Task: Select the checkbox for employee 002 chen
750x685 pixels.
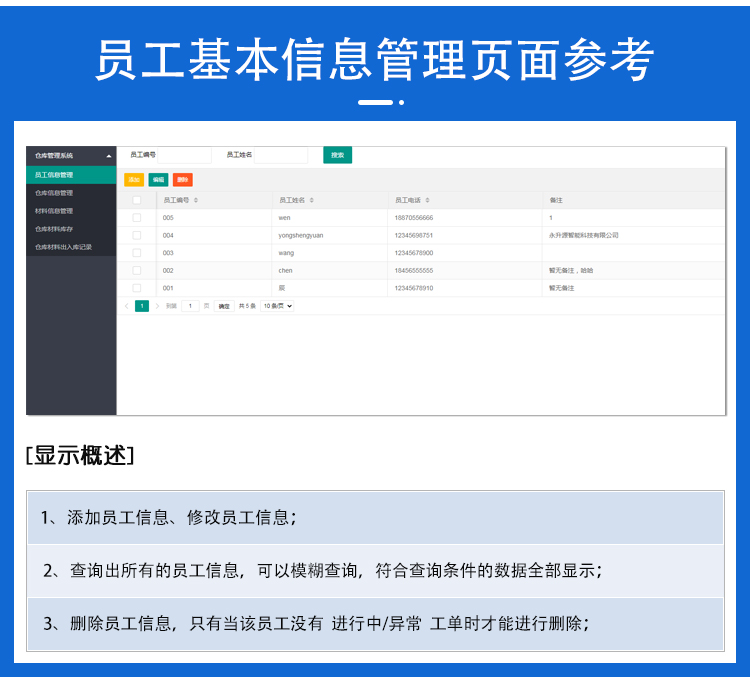Action: pos(137,270)
